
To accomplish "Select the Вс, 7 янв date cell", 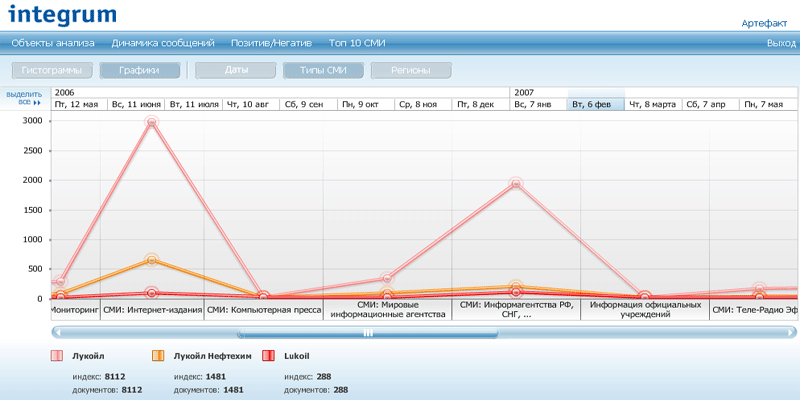I will [x=539, y=105].
